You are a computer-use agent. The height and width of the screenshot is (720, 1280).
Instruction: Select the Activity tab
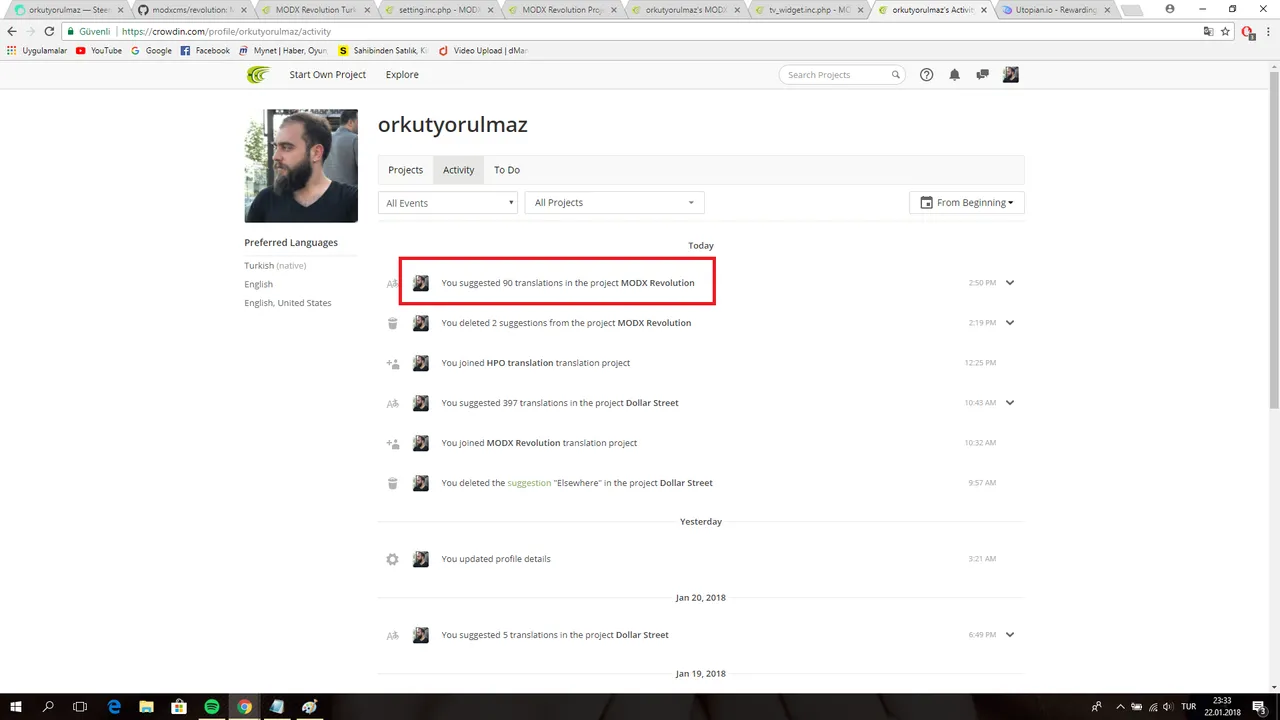click(459, 170)
